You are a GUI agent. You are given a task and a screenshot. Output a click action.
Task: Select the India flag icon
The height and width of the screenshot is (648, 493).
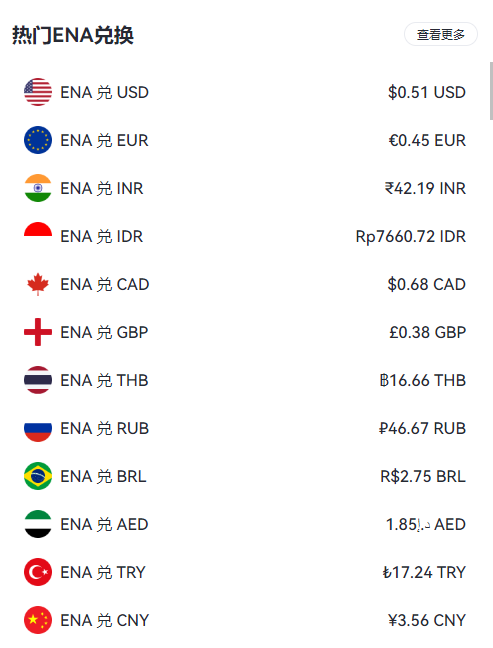point(38,188)
